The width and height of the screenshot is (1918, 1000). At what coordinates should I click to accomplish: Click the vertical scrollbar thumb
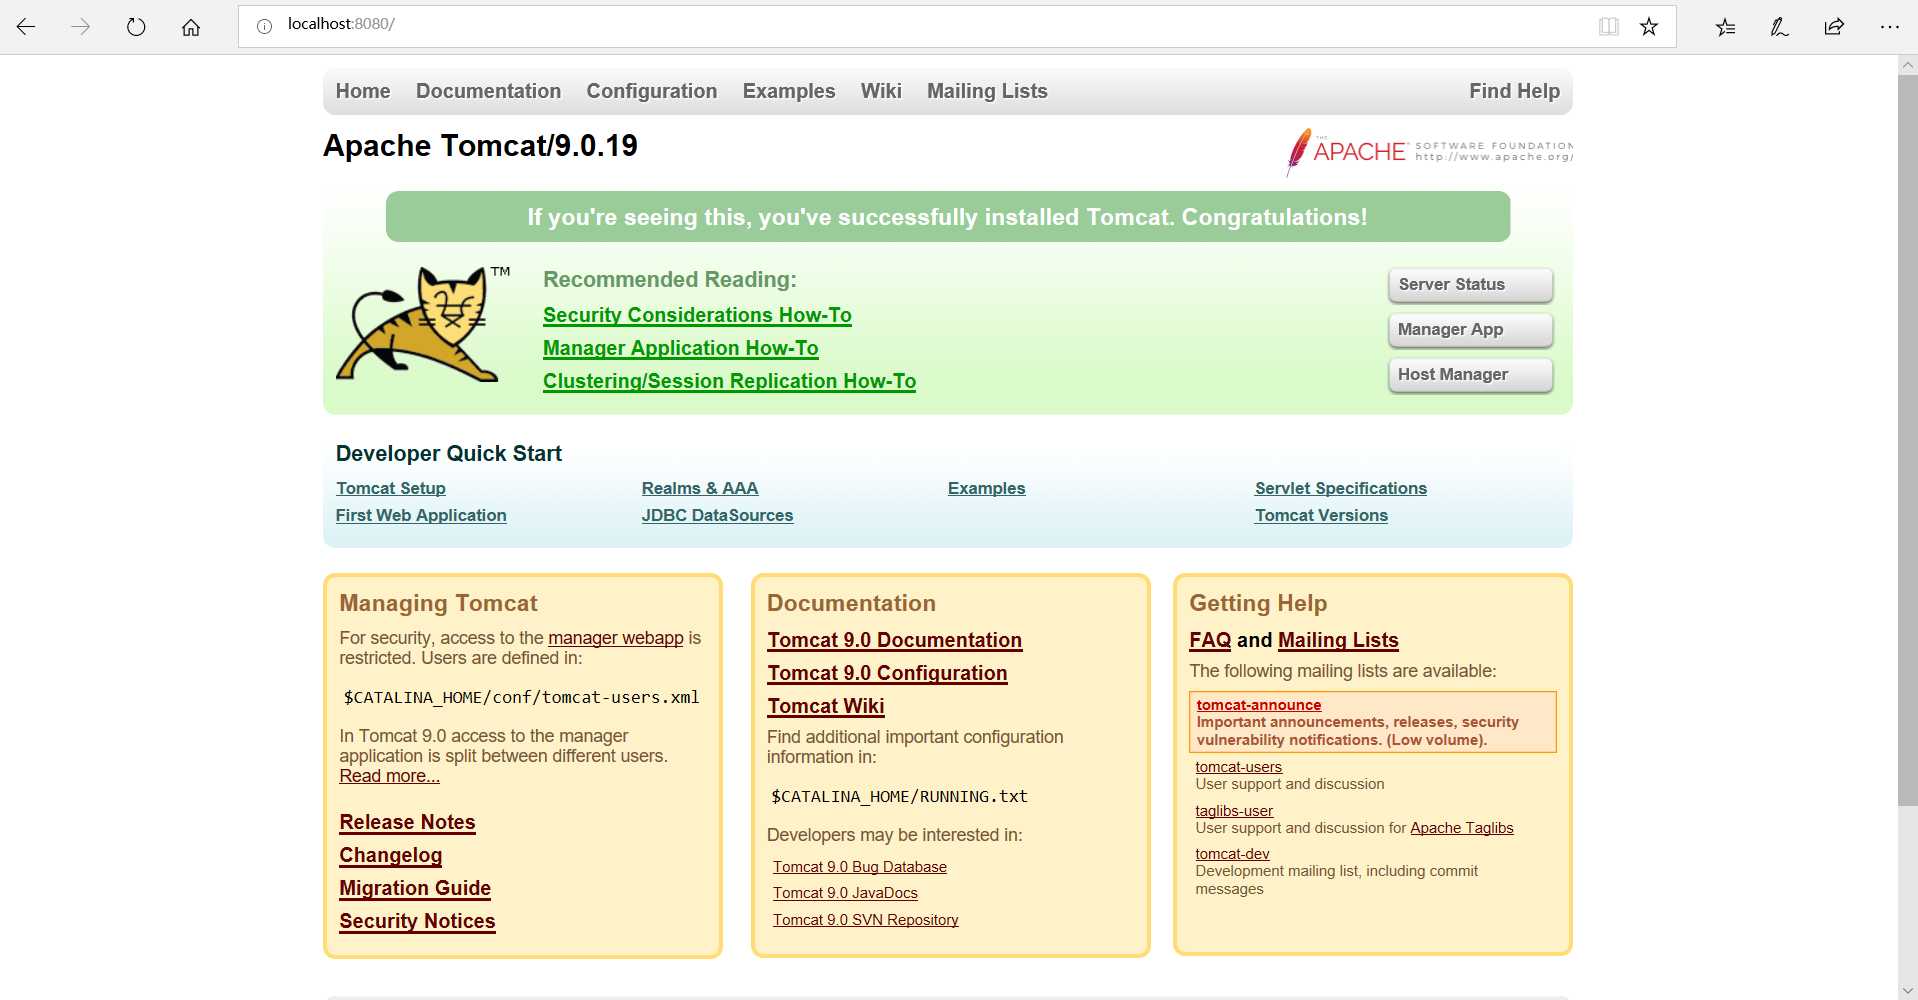pos(1907,440)
